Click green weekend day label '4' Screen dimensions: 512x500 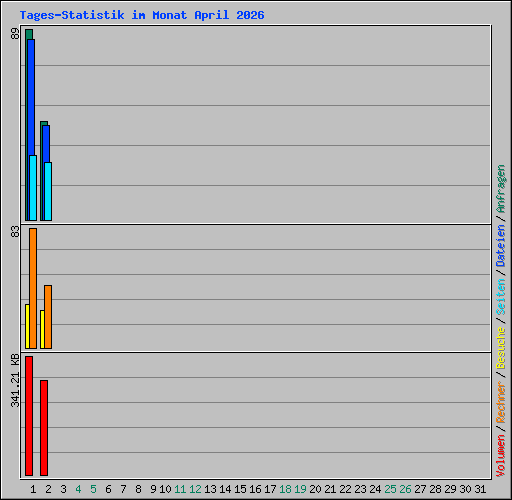coord(78,489)
